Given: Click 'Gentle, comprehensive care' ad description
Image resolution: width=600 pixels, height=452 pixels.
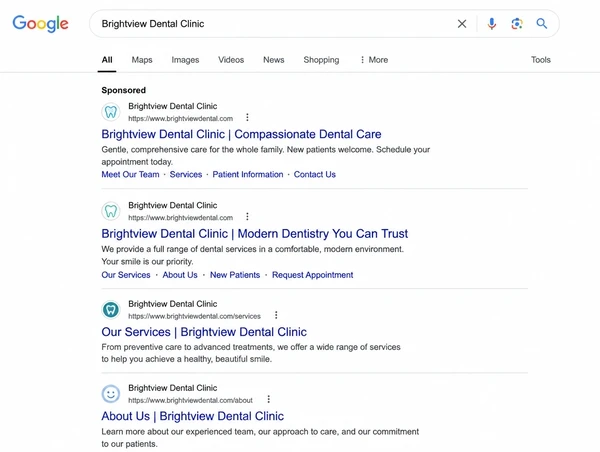Looking at the screenshot, I should 266,155.
